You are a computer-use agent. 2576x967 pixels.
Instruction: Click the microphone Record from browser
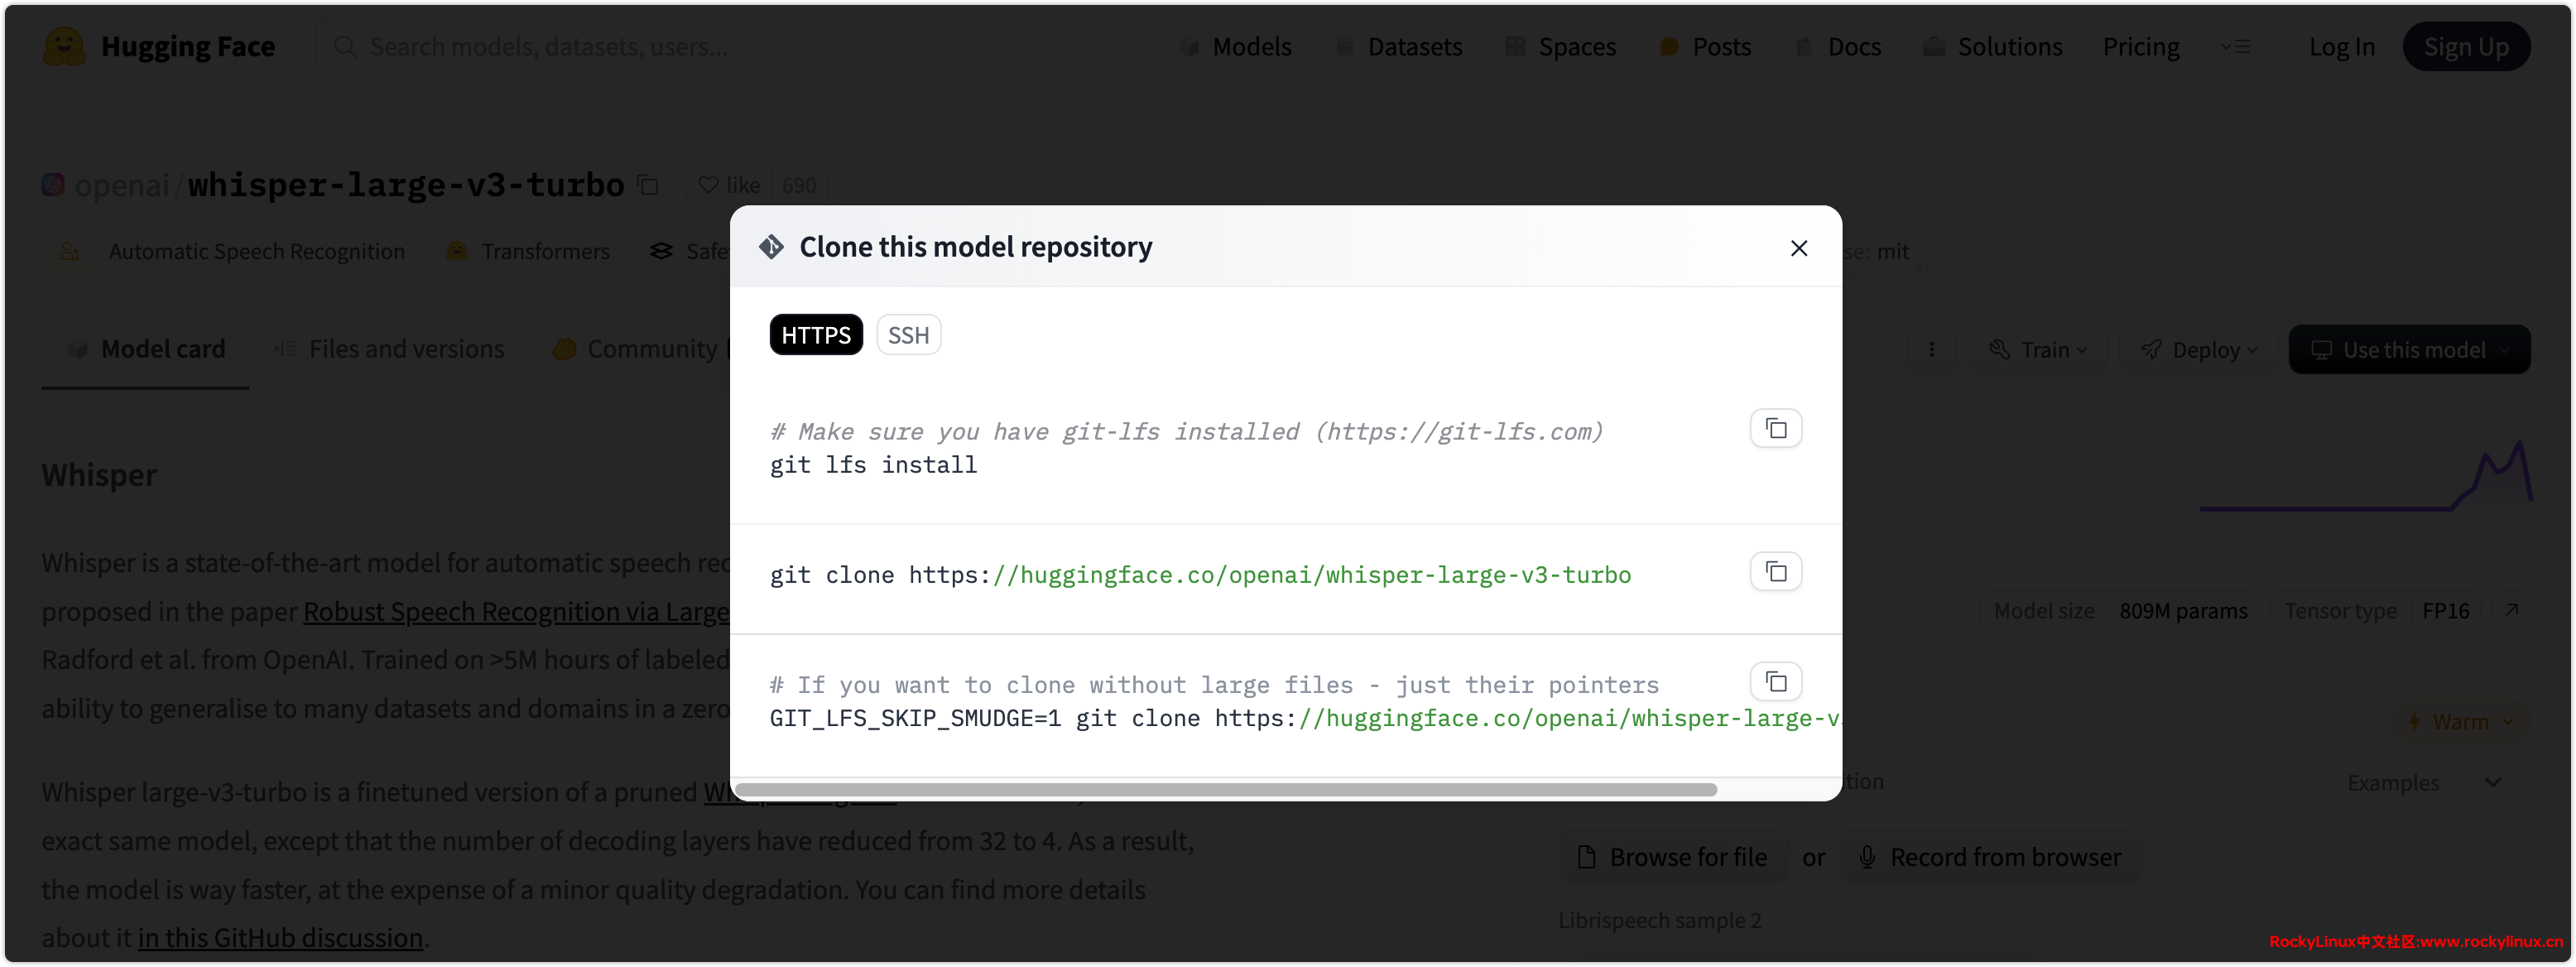click(1990, 857)
